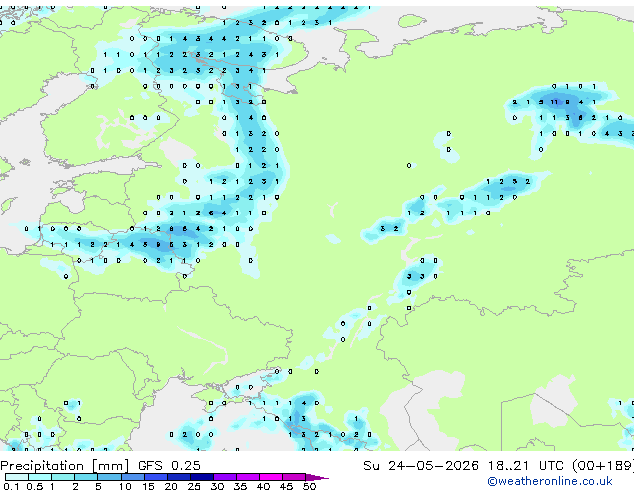
Task: Click the "15" legend scale label
Action: 148,486
